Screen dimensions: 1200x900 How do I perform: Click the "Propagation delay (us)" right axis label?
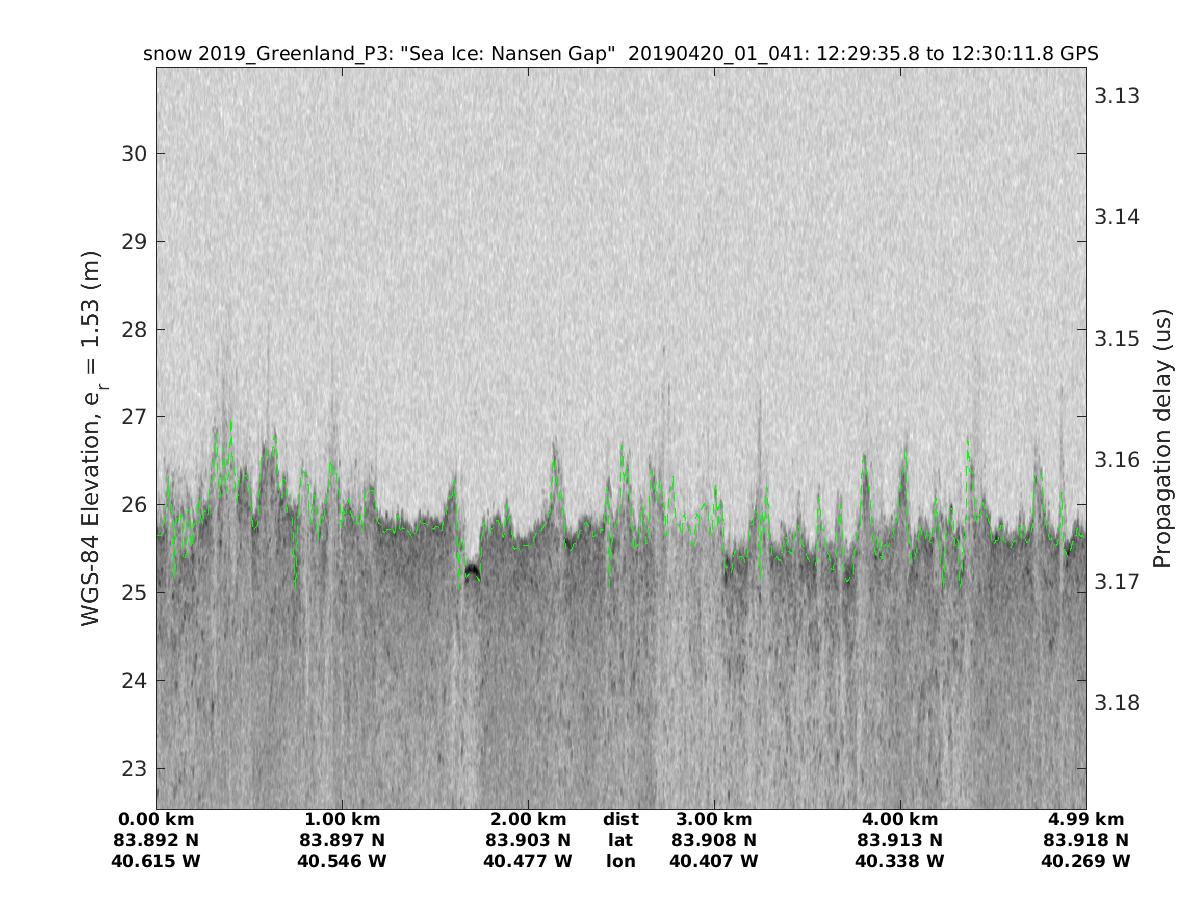[1162, 439]
